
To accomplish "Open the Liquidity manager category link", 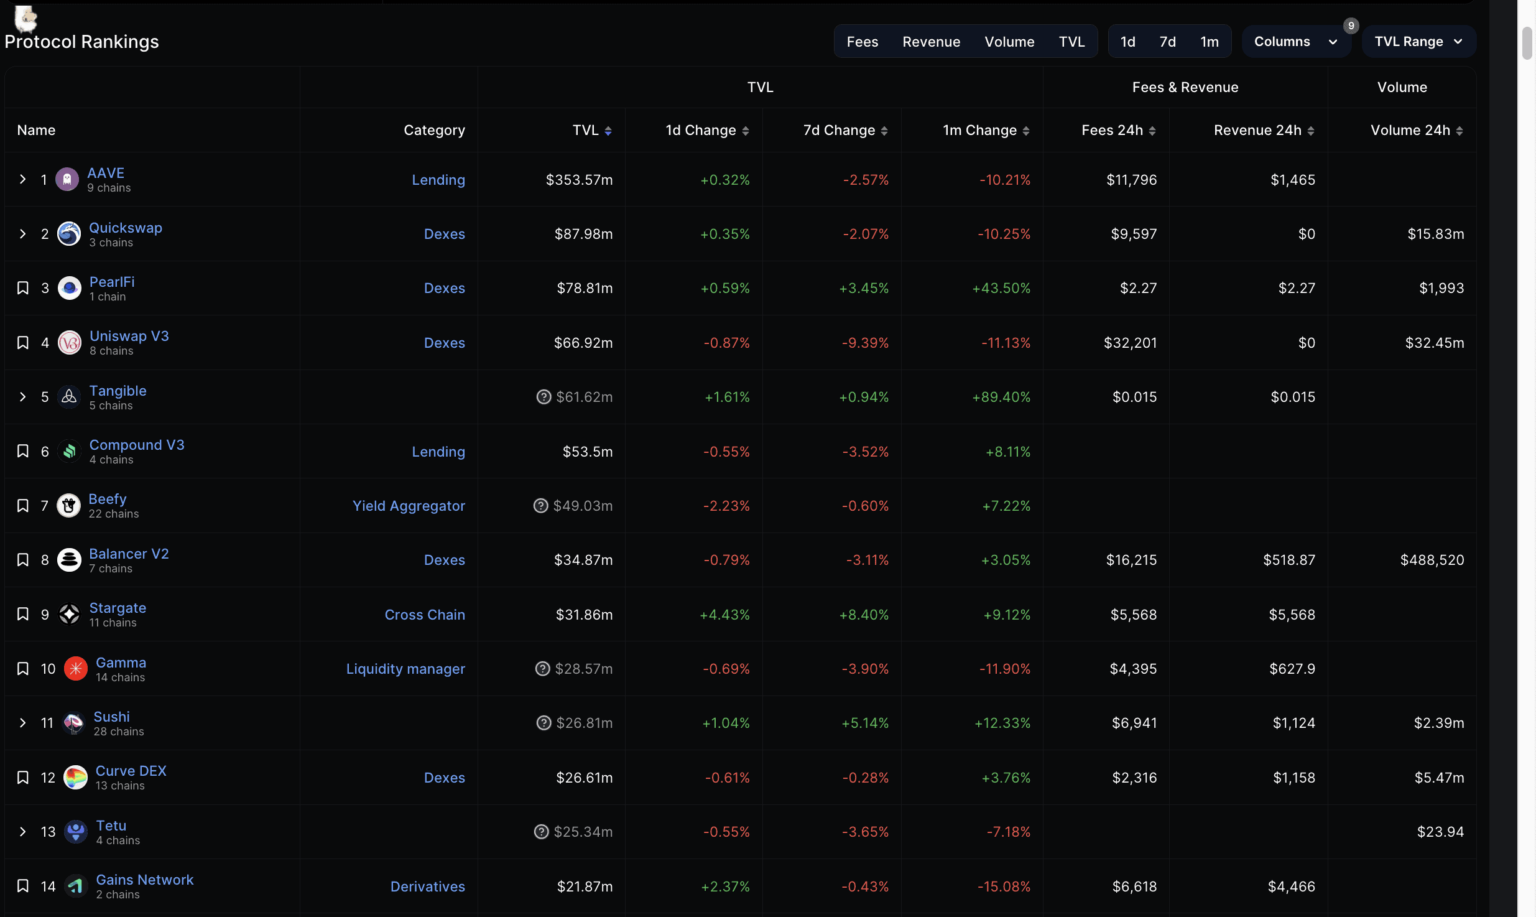I will coord(406,669).
